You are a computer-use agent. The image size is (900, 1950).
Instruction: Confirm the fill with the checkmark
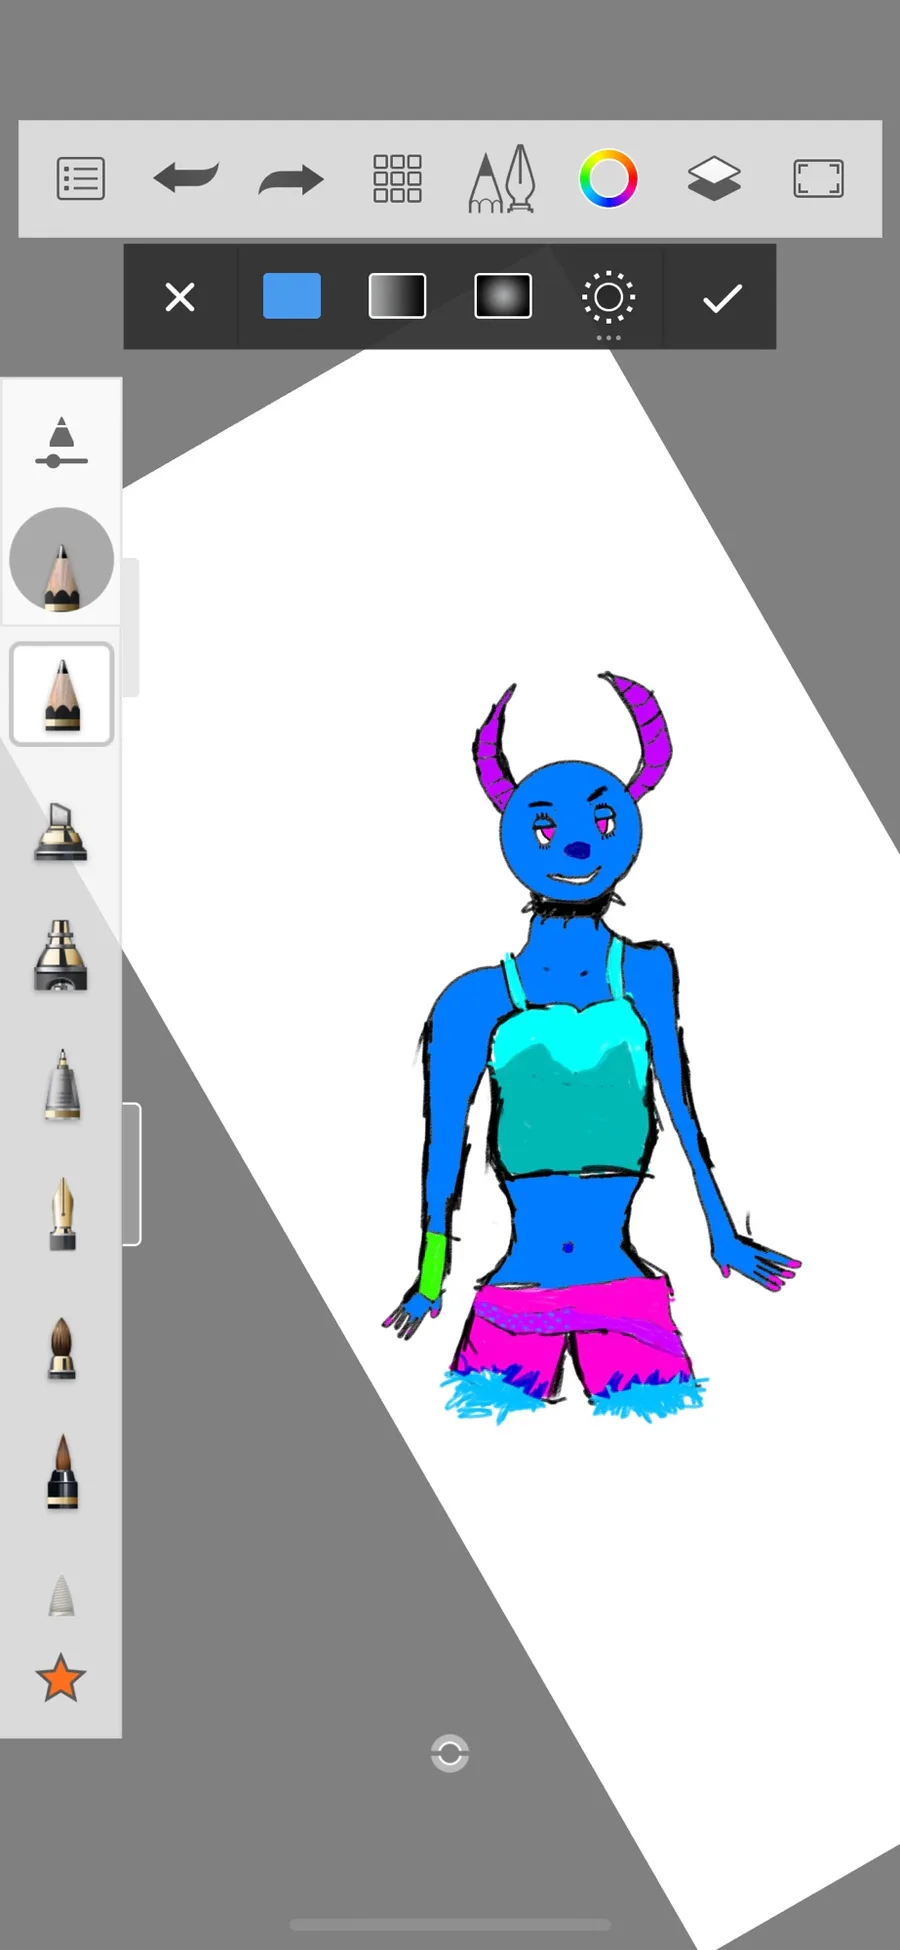tap(722, 297)
